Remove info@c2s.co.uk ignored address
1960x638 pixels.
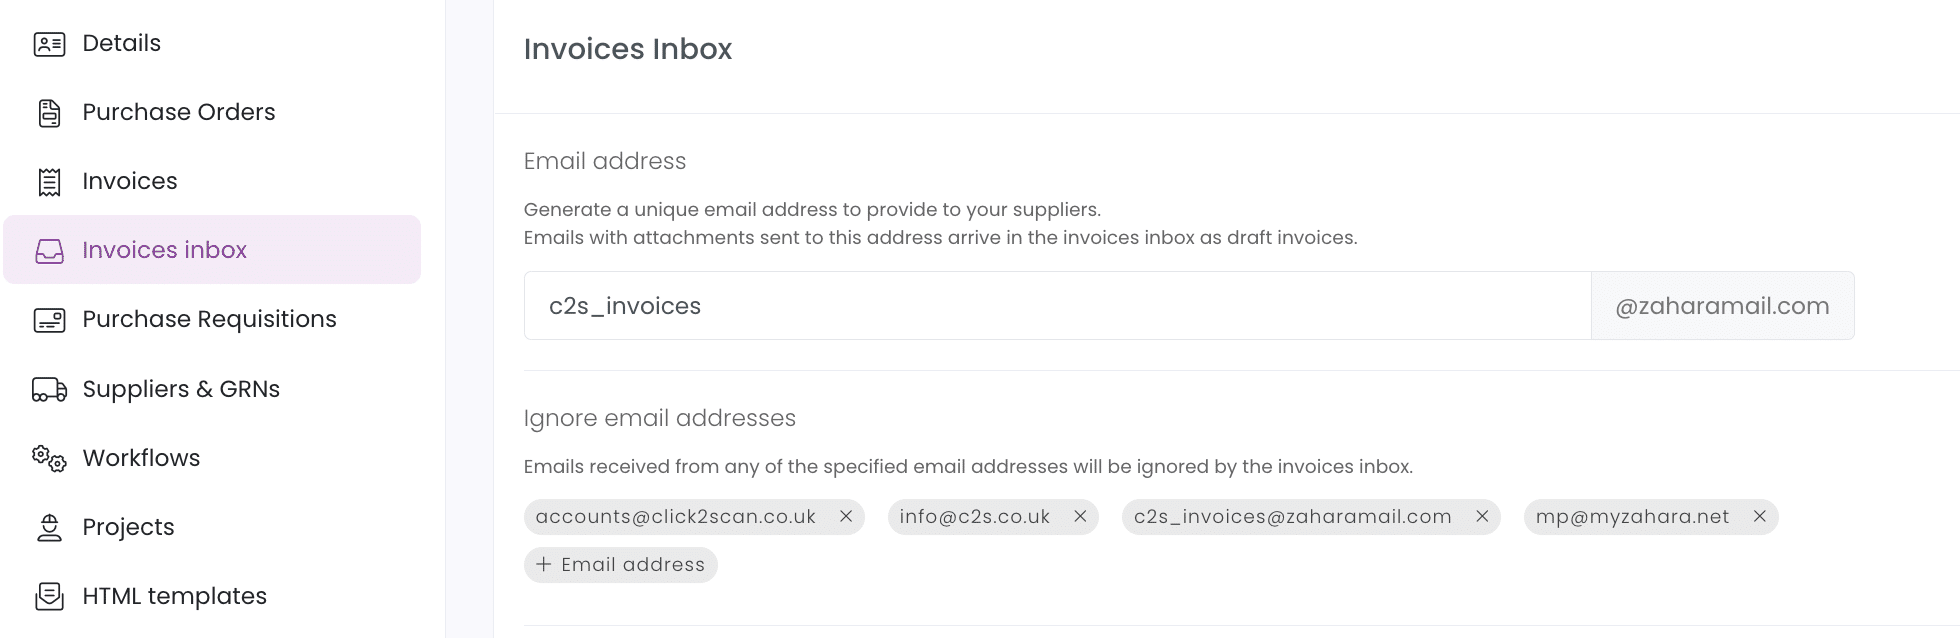coord(1080,516)
